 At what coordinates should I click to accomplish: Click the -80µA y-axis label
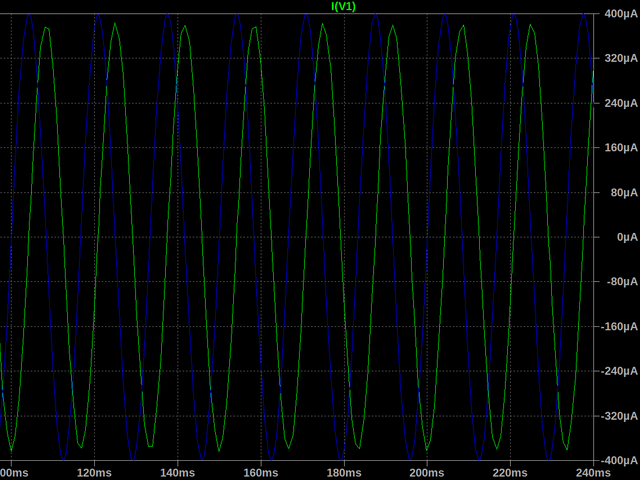point(621,282)
